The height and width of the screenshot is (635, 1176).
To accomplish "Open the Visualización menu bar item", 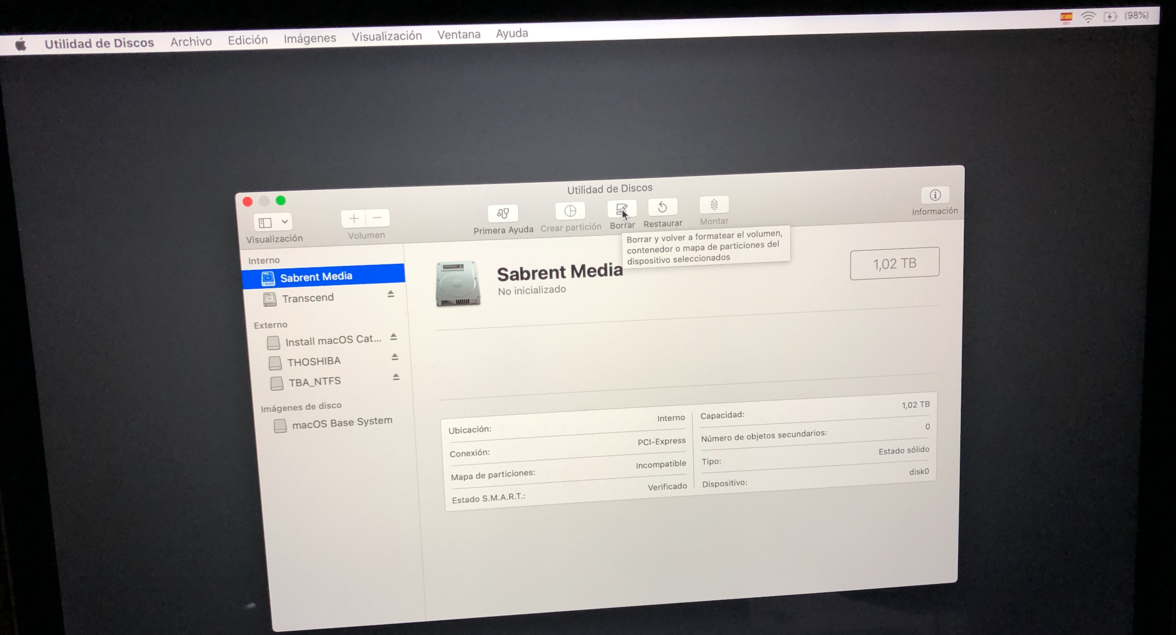I will click(386, 36).
